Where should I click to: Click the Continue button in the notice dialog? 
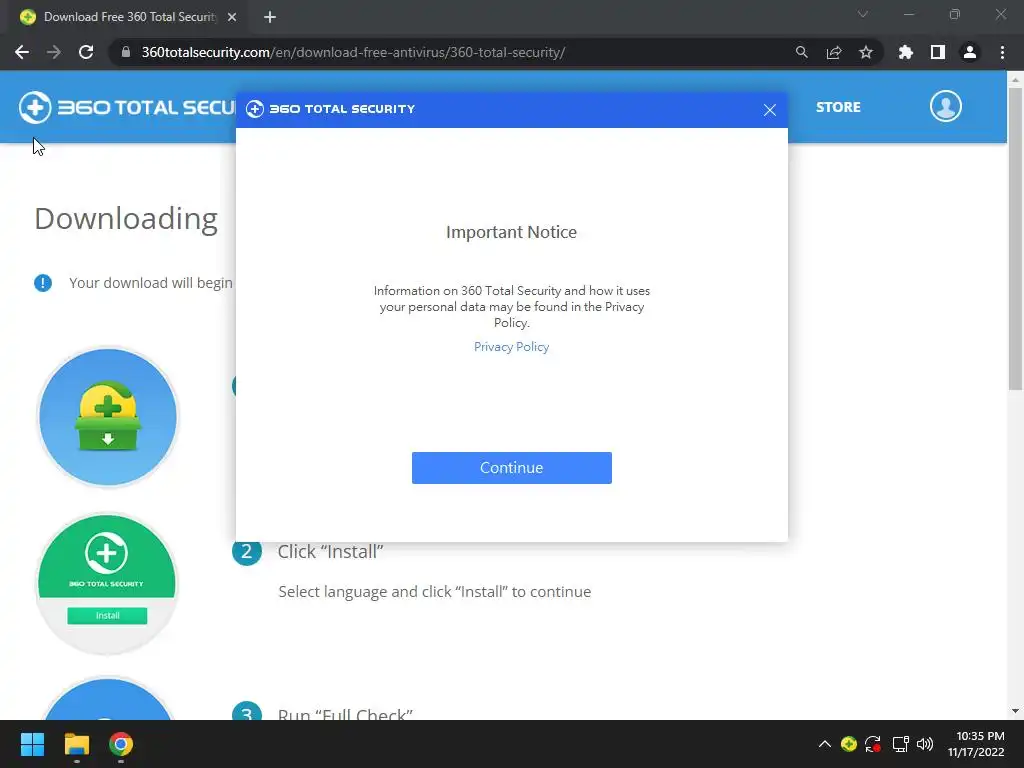(x=511, y=468)
